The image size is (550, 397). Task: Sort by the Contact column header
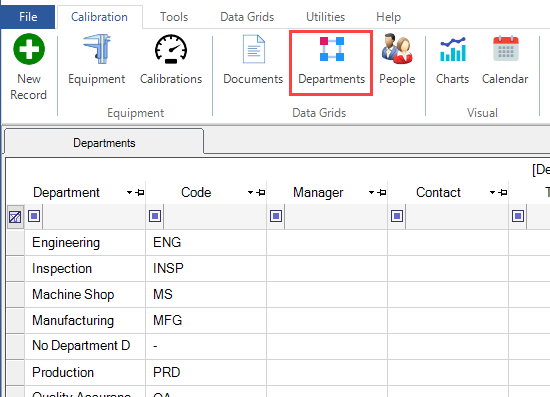438,193
